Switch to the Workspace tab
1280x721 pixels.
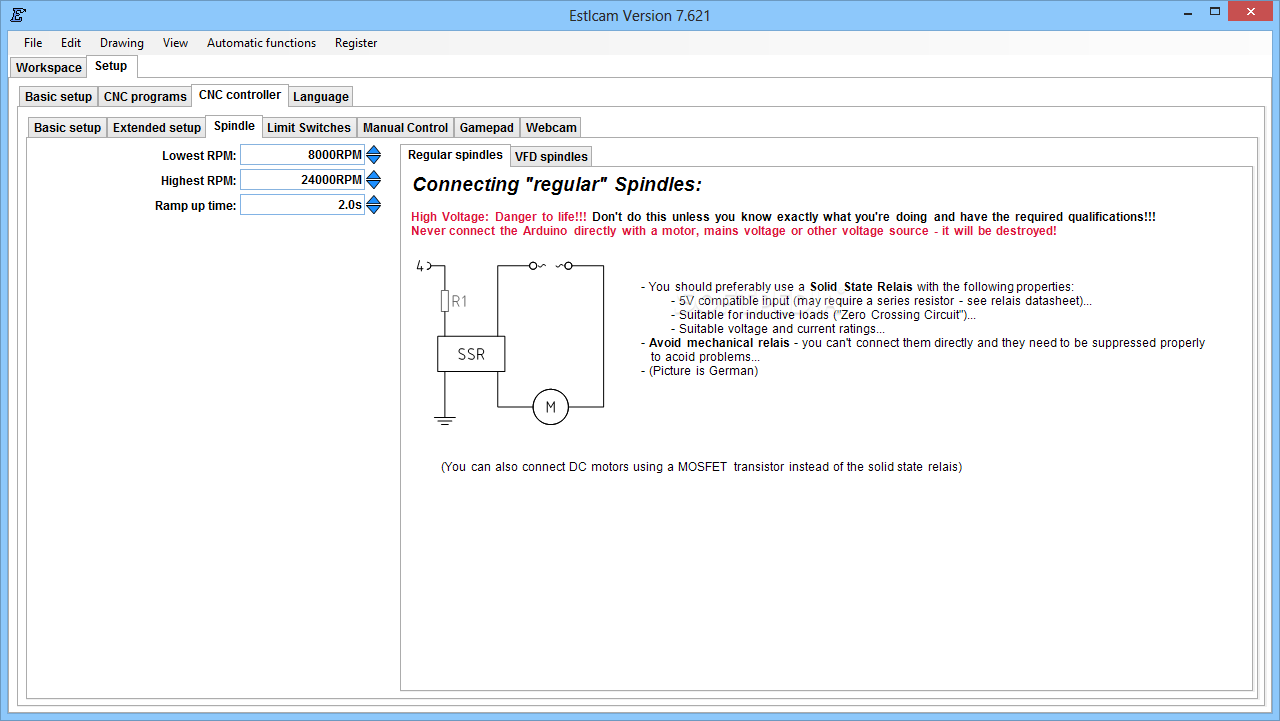tap(49, 68)
